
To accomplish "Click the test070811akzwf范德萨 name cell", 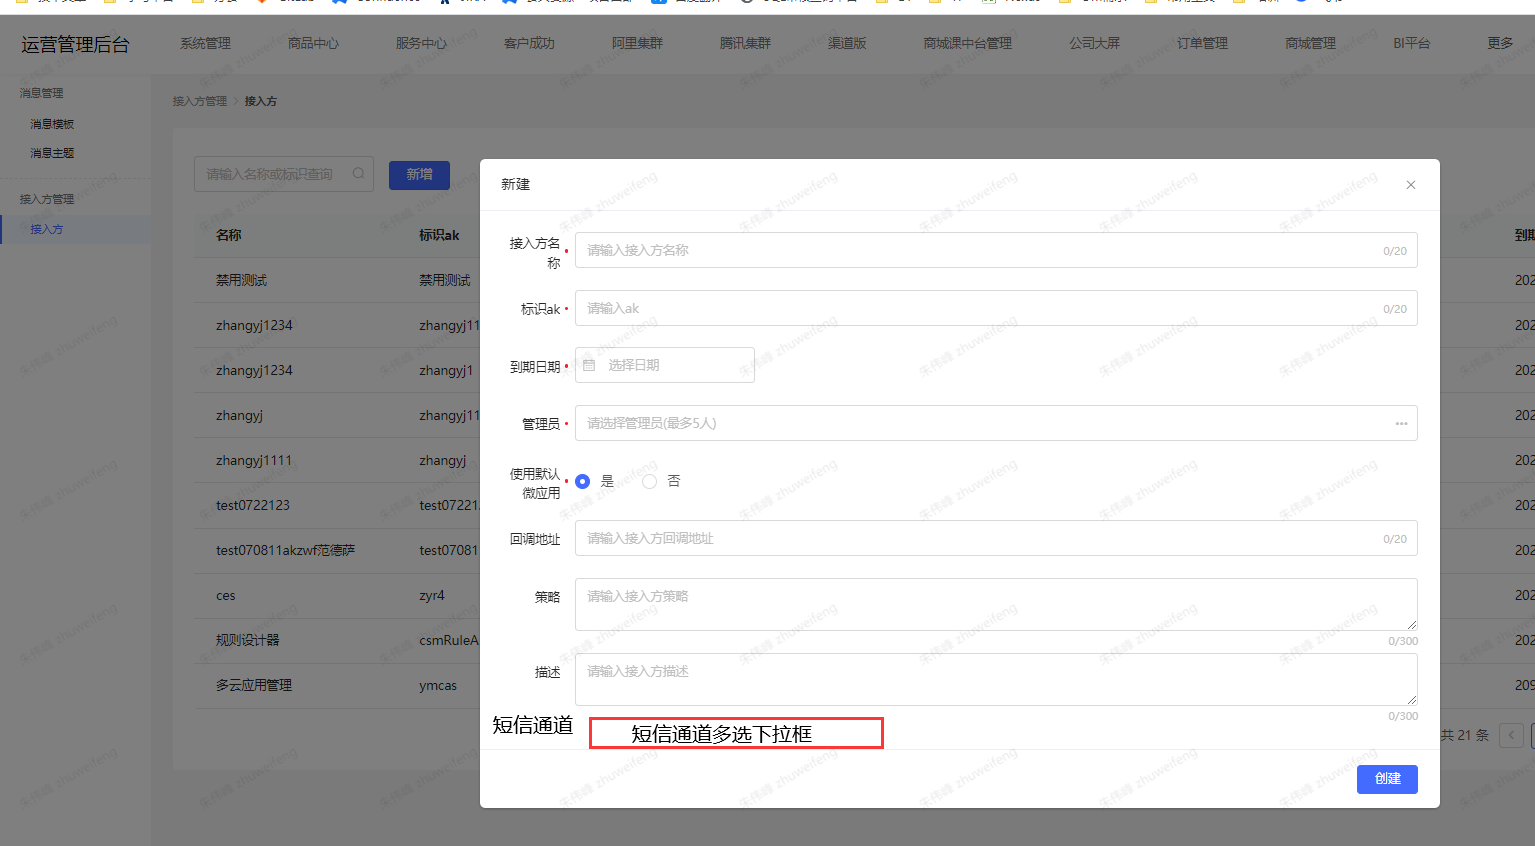I will pyautogui.click(x=285, y=550).
